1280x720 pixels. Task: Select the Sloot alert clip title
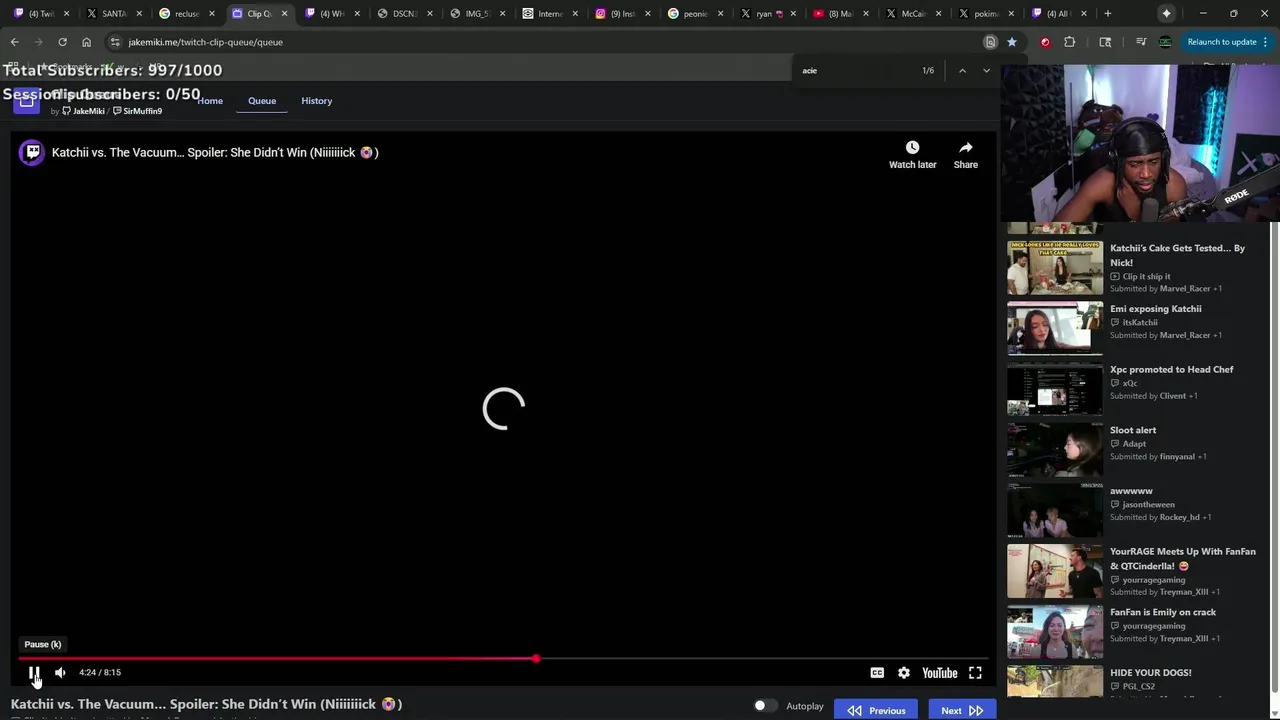click(x=1133, y=430)
